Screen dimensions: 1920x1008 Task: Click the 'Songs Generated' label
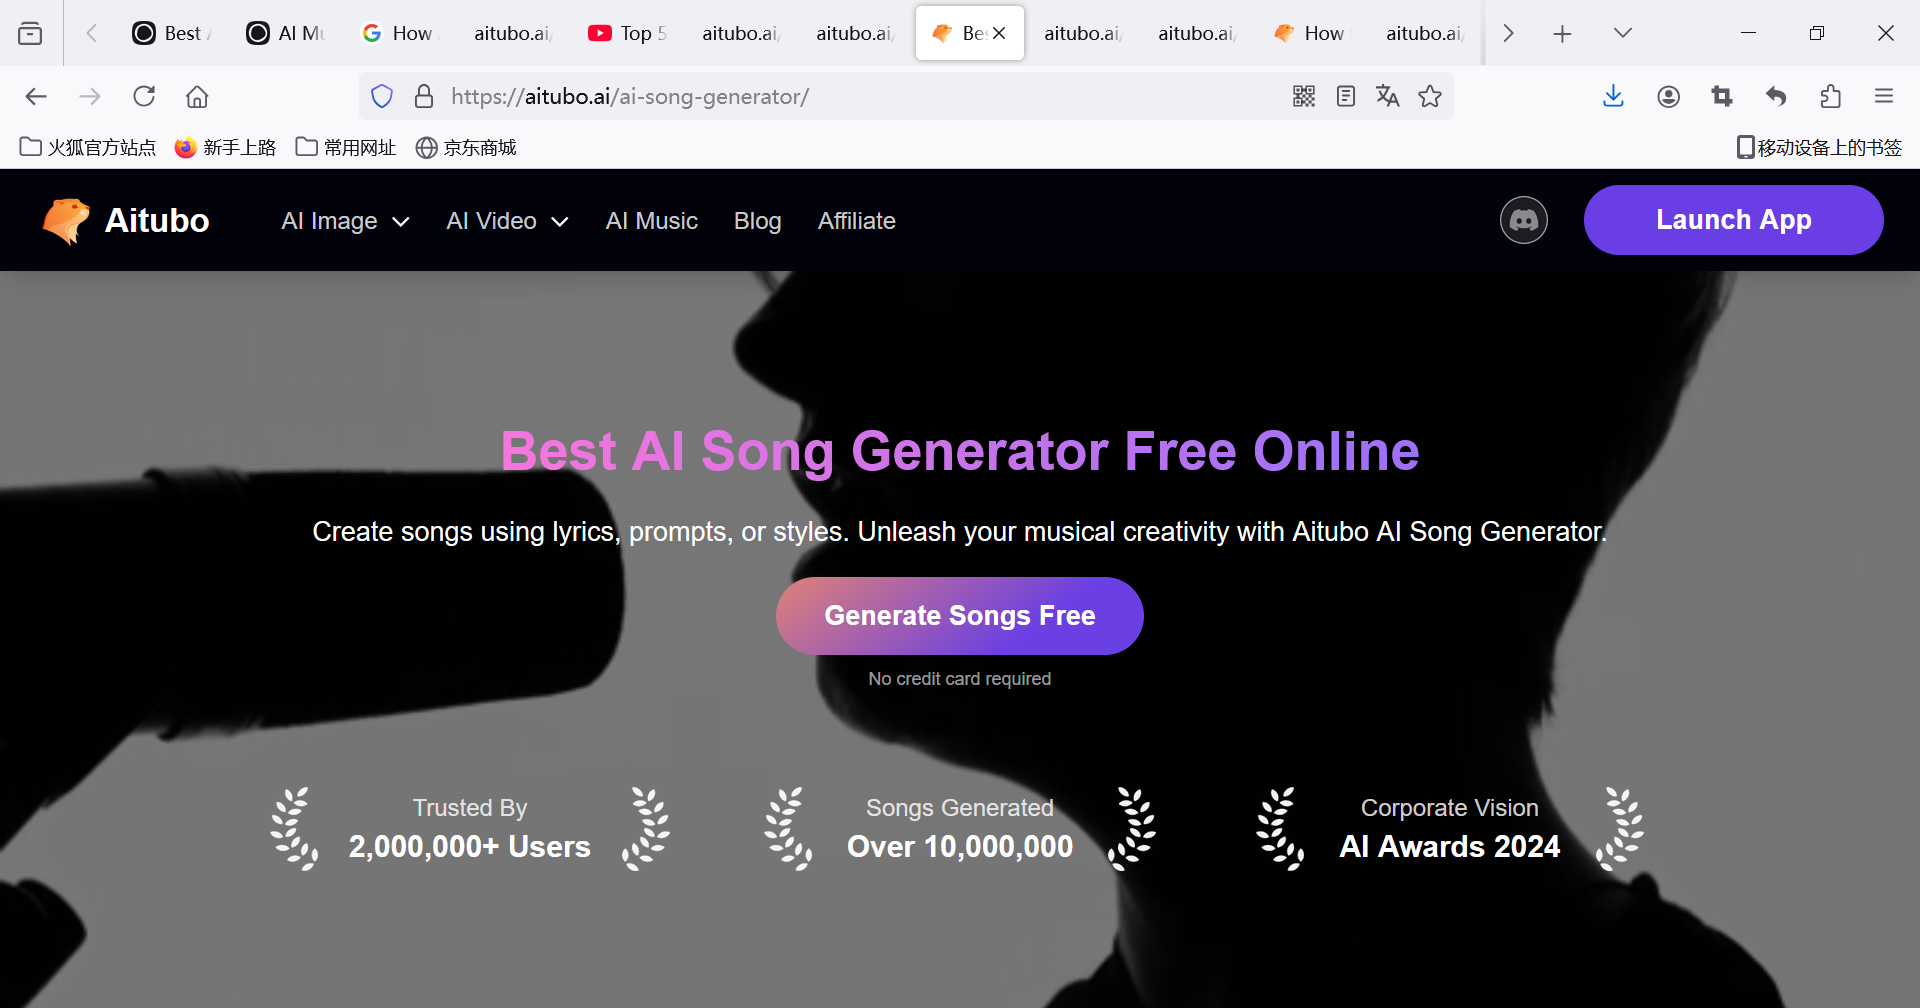960,808
